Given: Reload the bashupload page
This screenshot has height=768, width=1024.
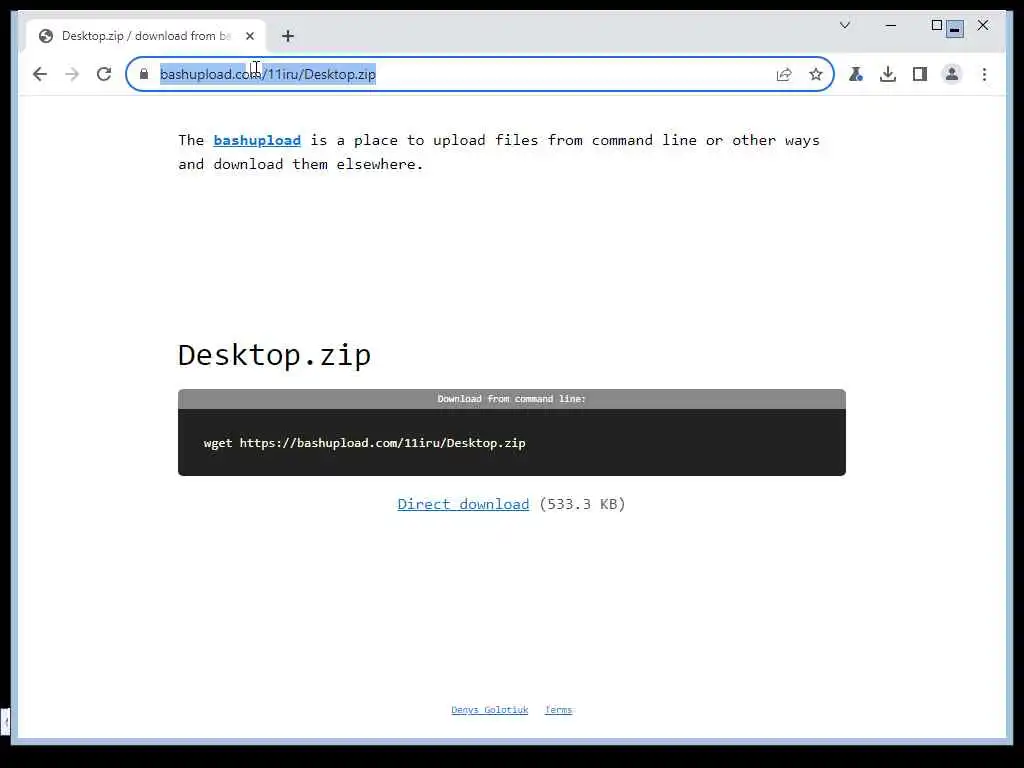Looking at the screenshot, I should 104,74.
